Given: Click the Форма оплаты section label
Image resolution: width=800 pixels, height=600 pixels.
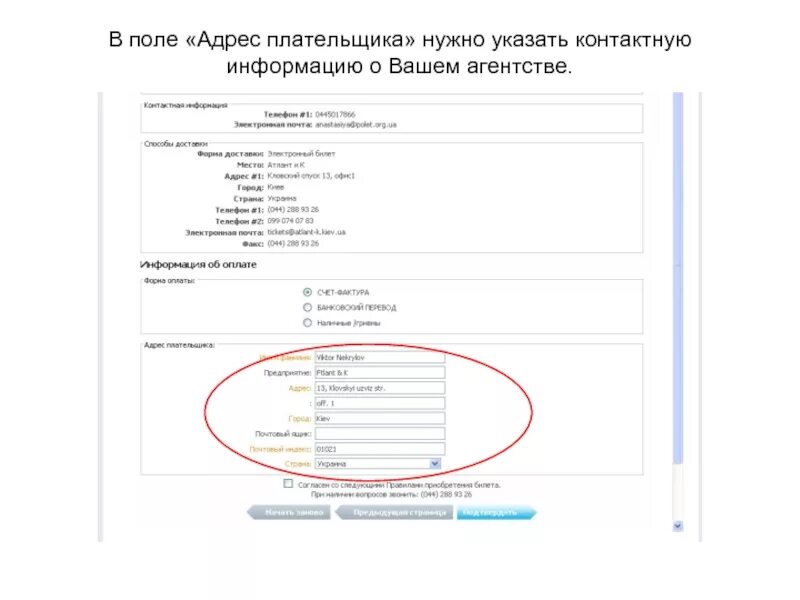Looking at the screenshot, I should (169, 281).
